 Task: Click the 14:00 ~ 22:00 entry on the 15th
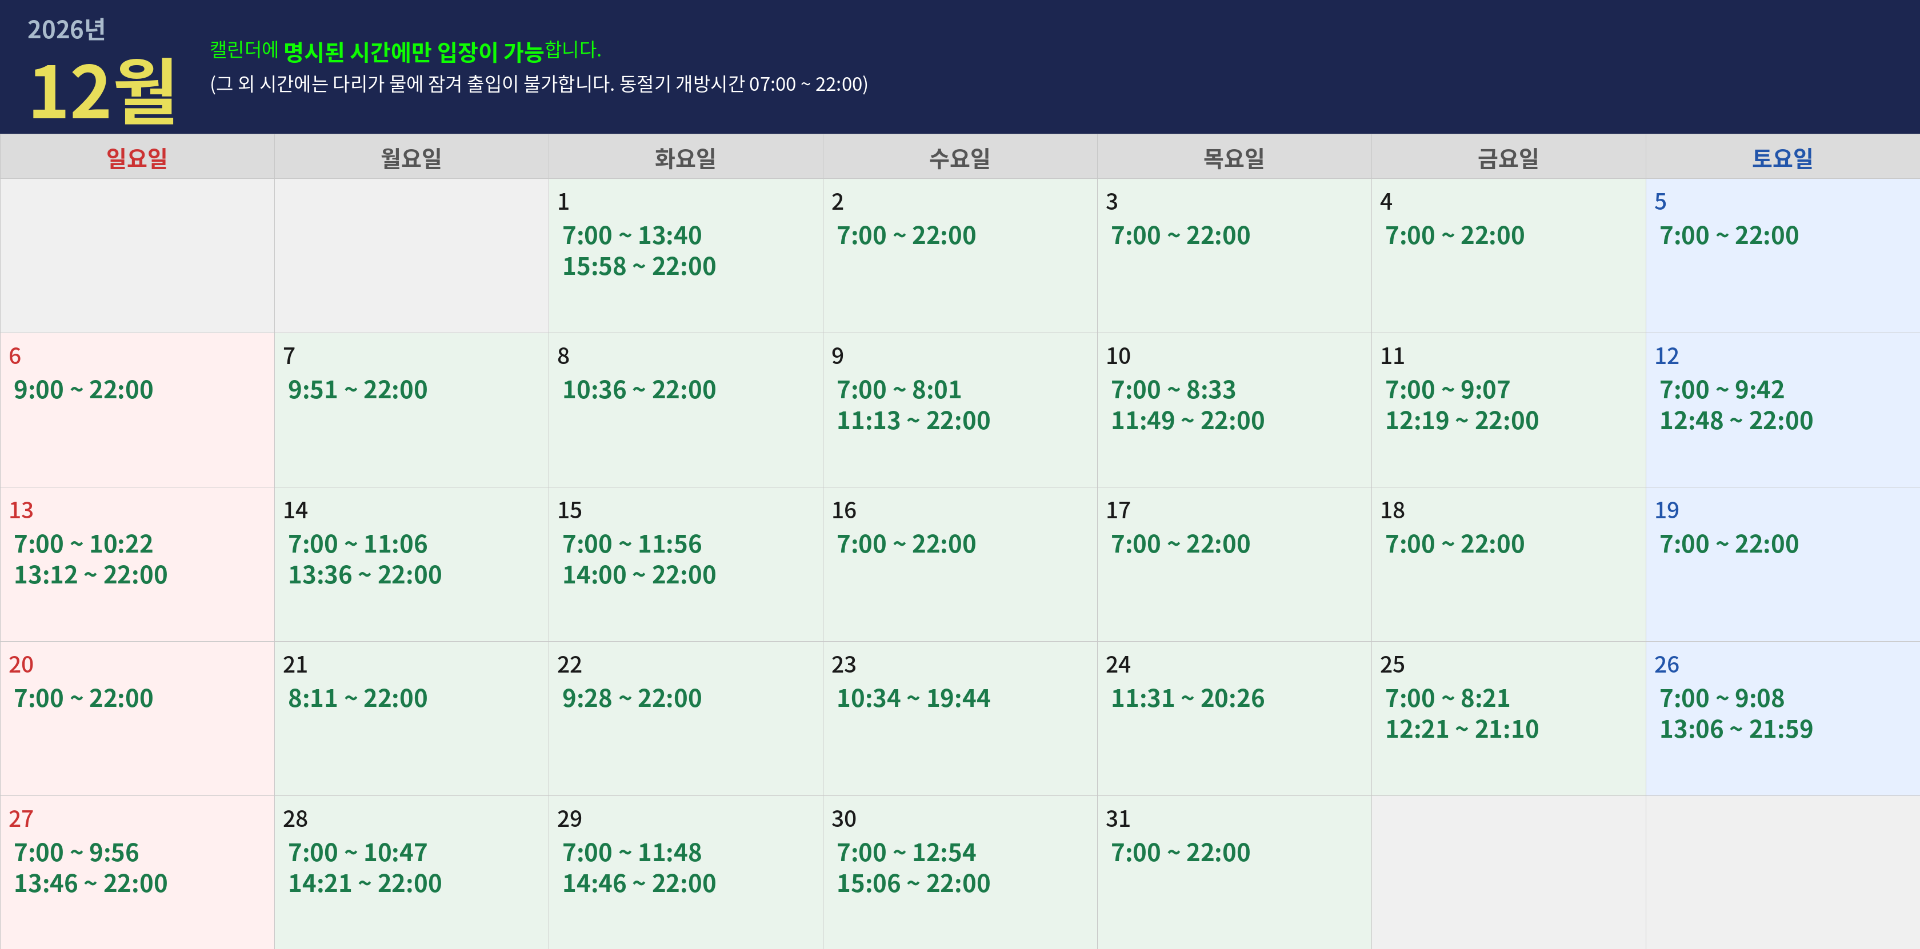coord(639,575)
